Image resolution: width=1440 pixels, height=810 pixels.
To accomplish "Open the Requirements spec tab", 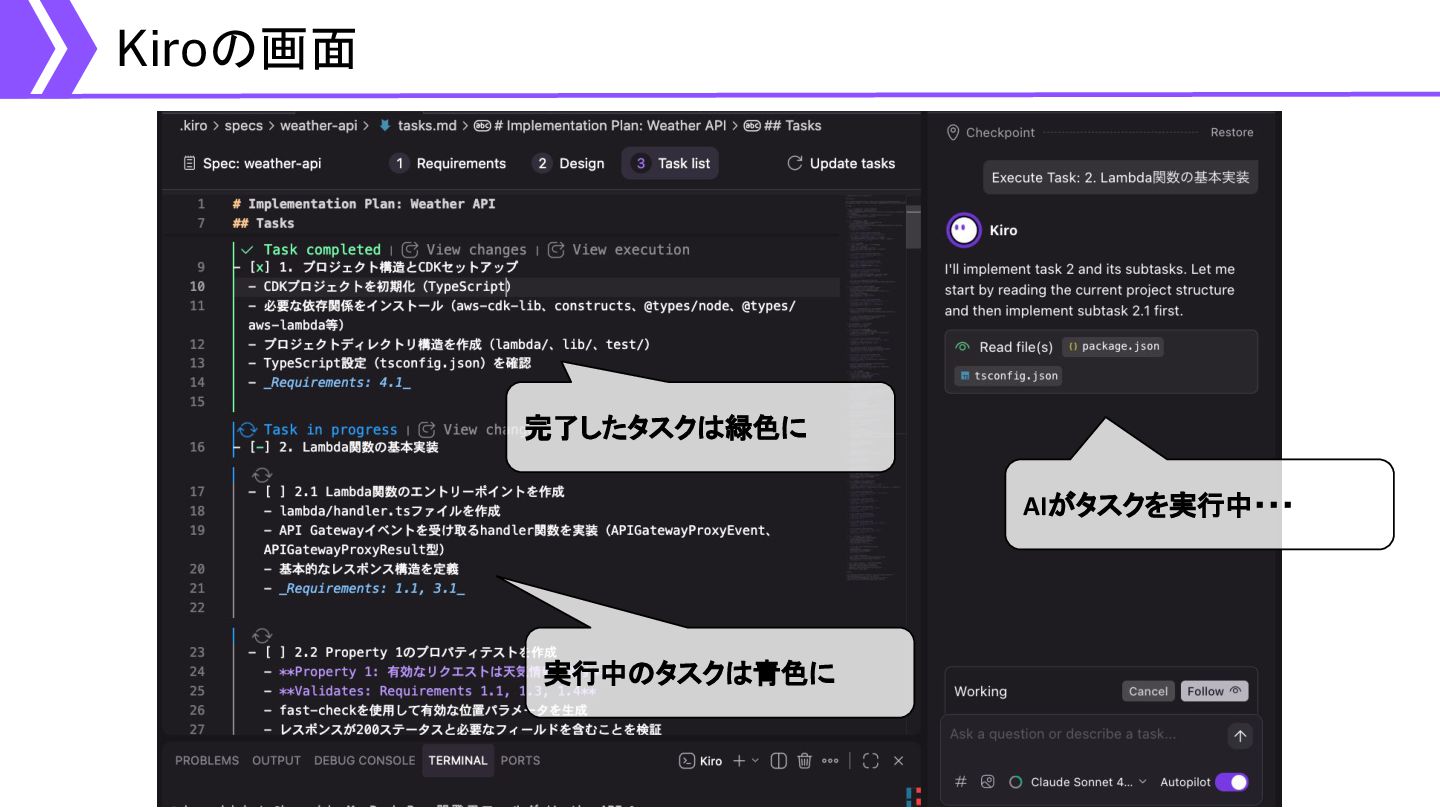I will pos(448,163).
